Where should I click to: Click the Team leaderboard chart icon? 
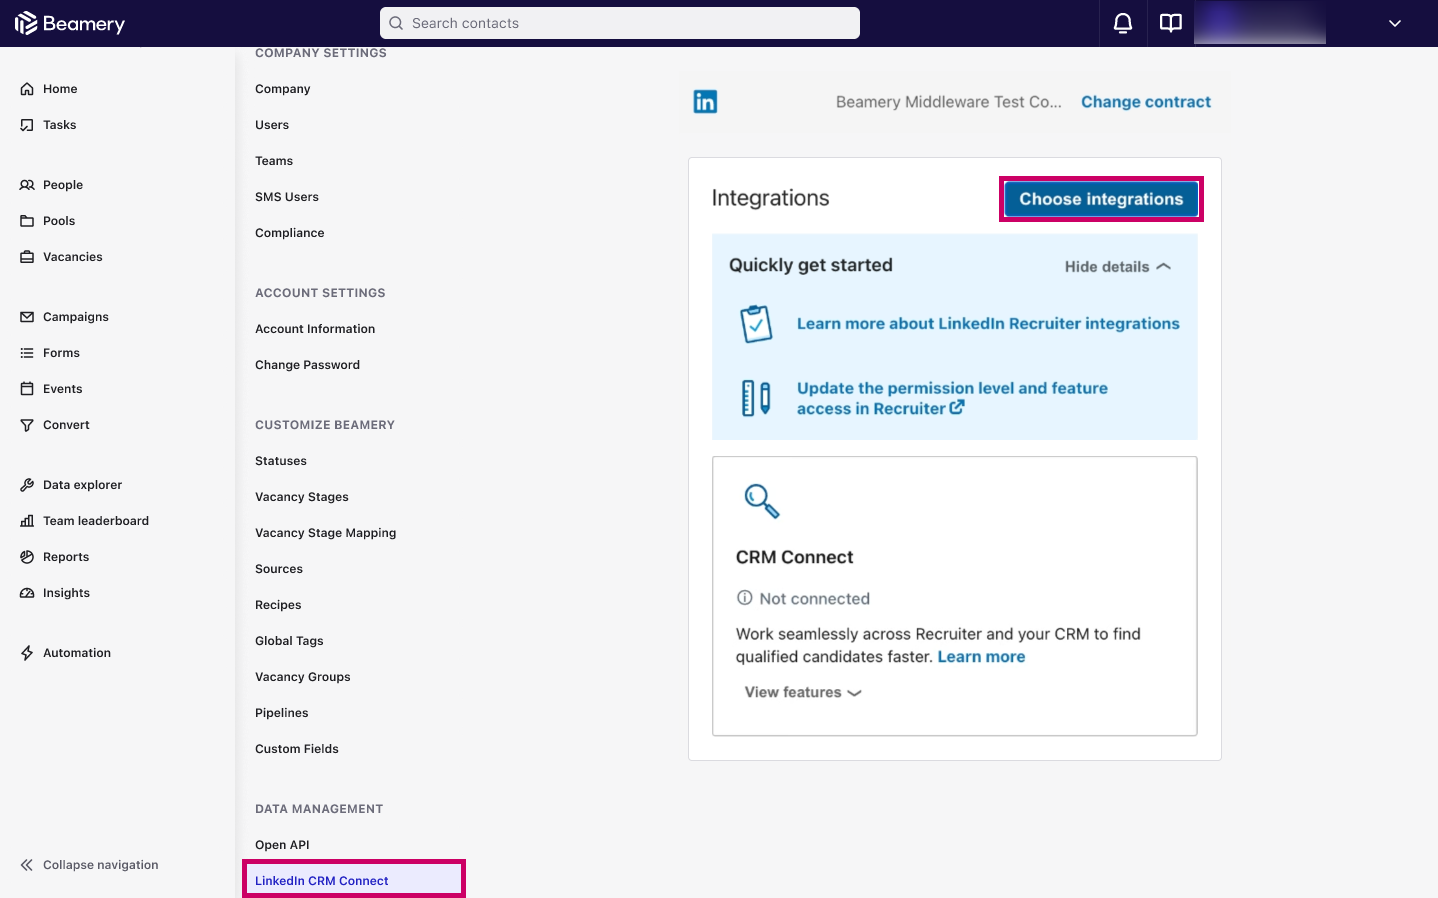point(27,521)
